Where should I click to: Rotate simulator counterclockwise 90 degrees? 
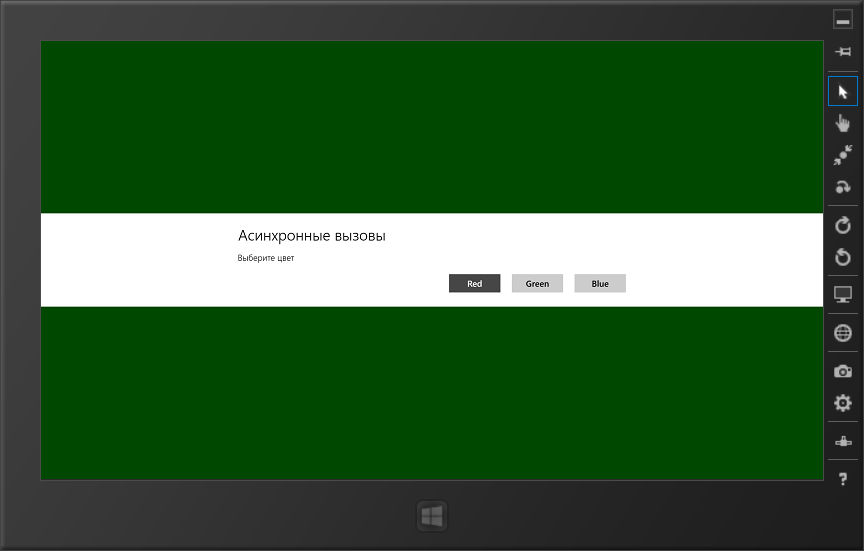pos(843,257)
